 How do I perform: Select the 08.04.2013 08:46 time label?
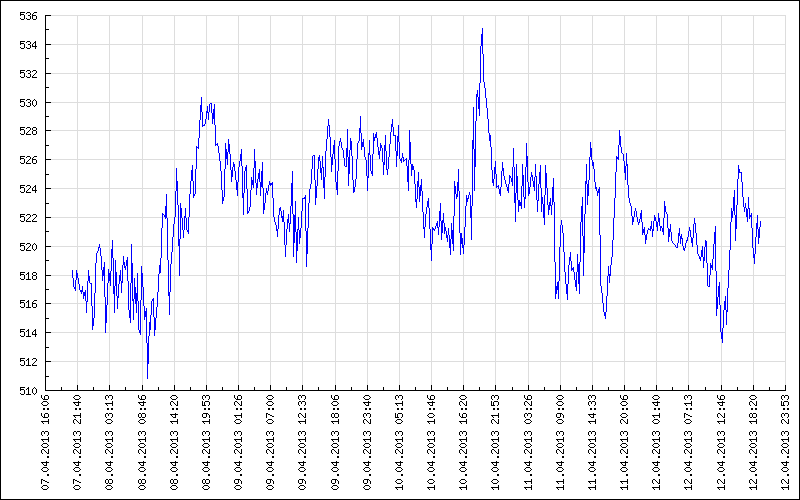click(x=142, y=440)
